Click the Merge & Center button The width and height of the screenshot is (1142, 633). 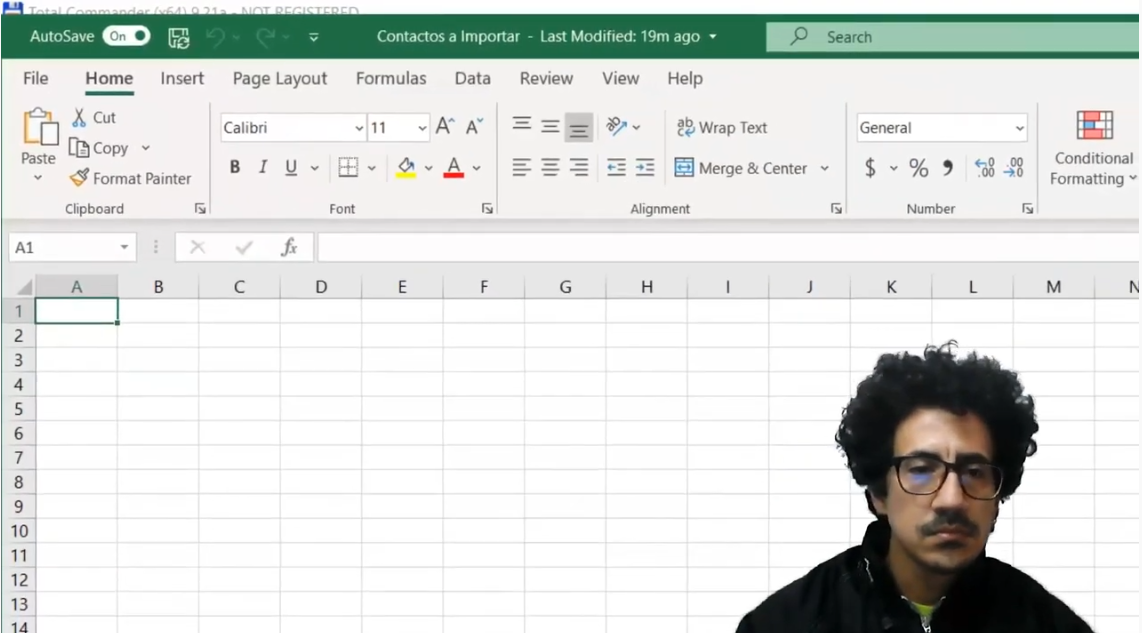[741, 168]
